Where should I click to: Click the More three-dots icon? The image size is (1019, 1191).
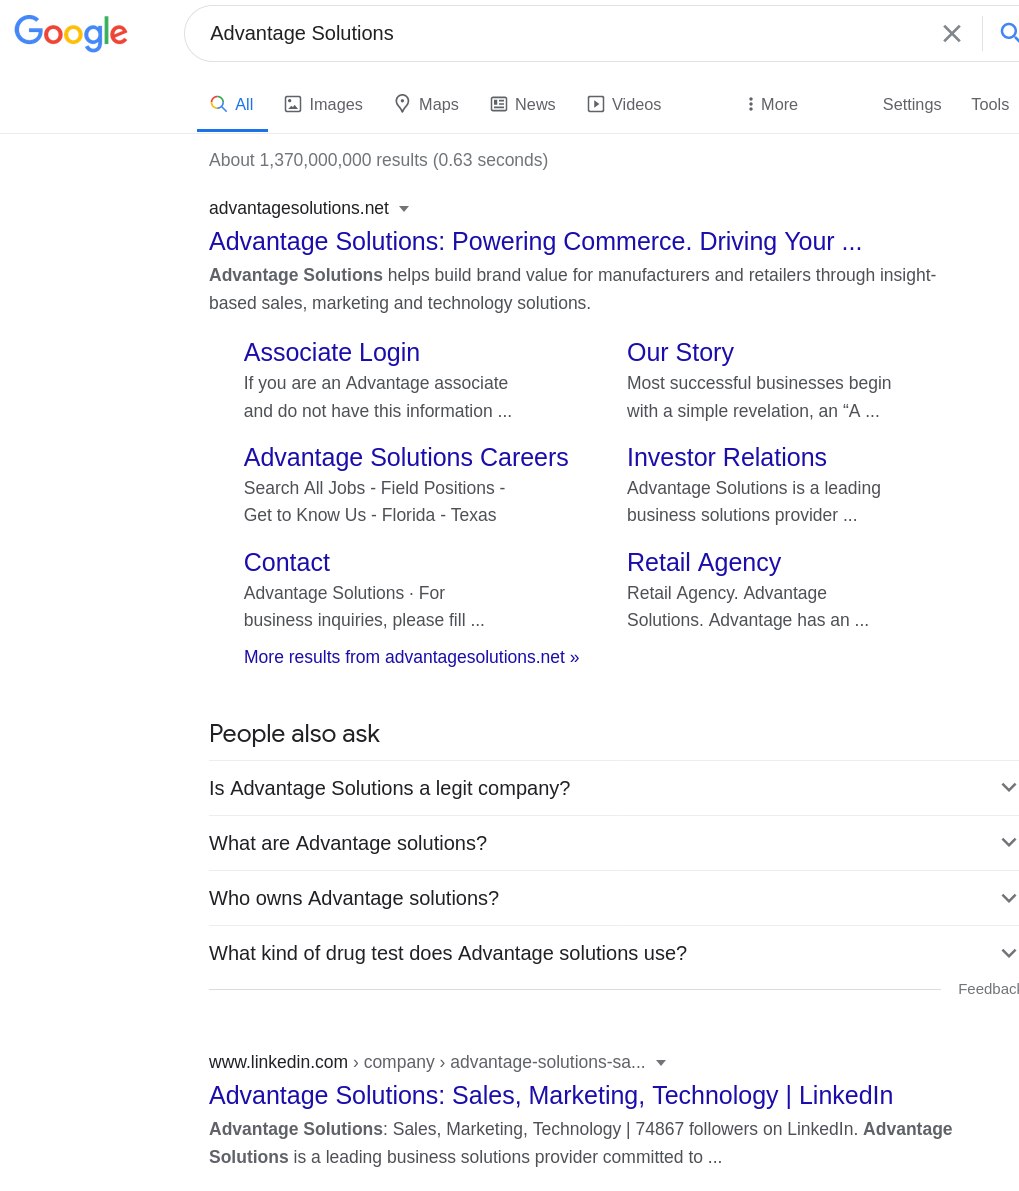point(750,104)
